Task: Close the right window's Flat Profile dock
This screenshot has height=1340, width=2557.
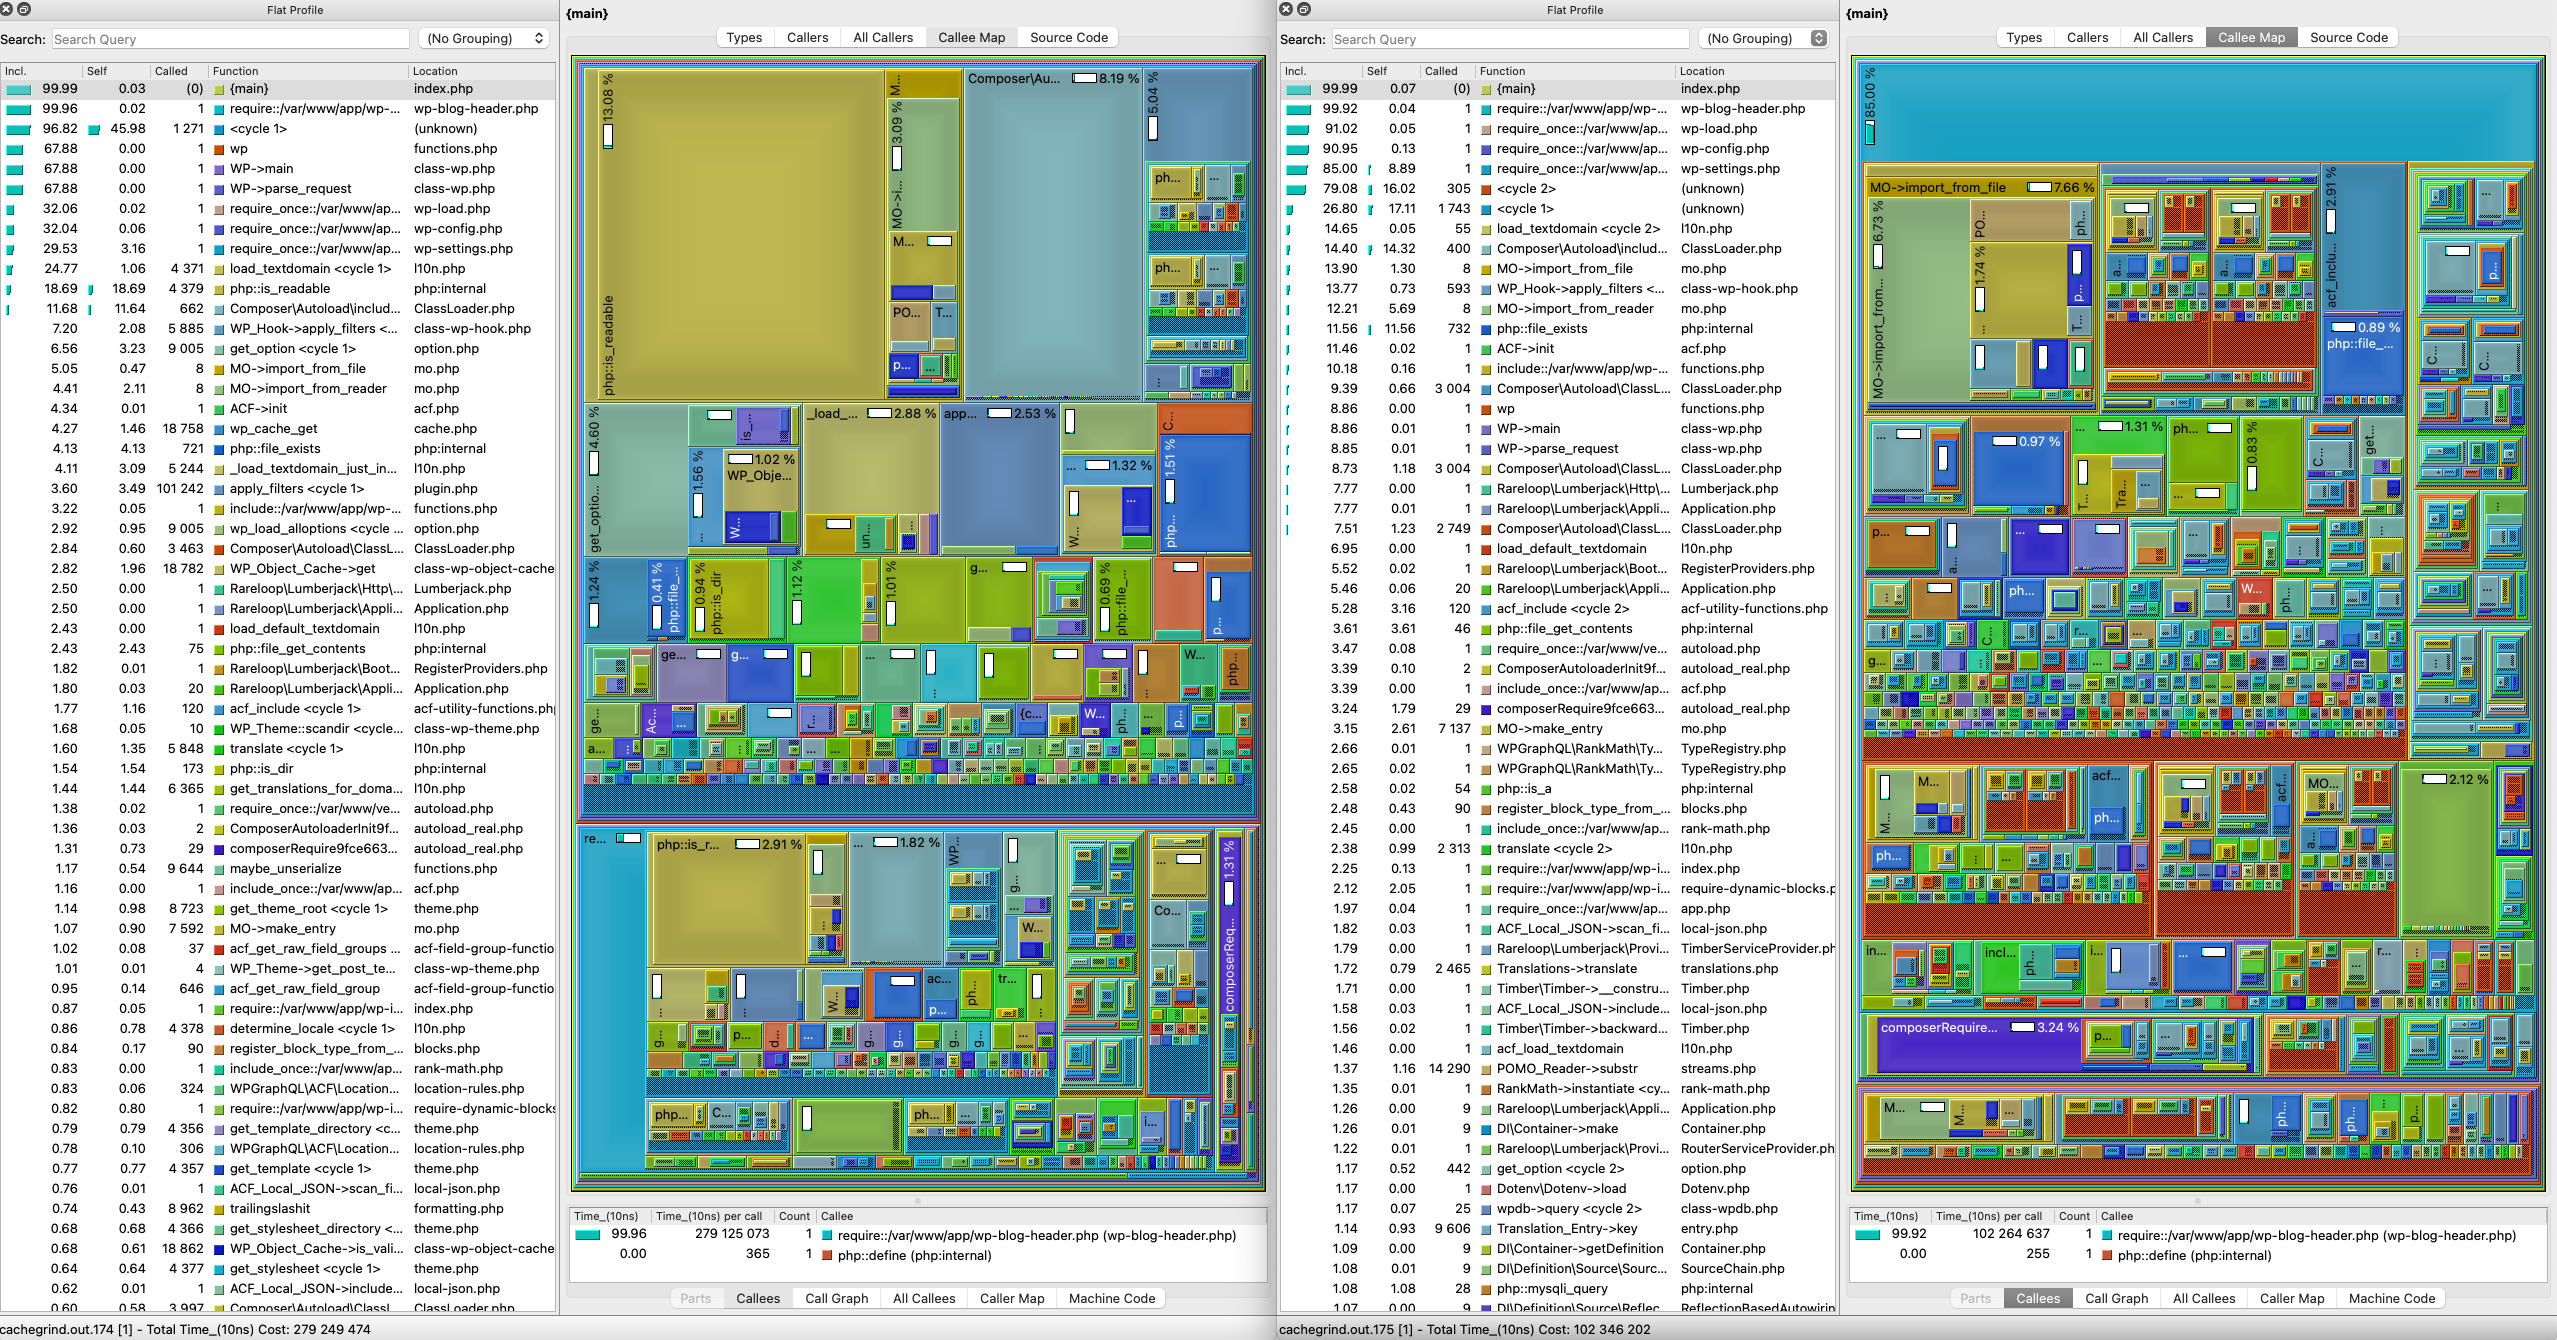Action: [1287, 9]
